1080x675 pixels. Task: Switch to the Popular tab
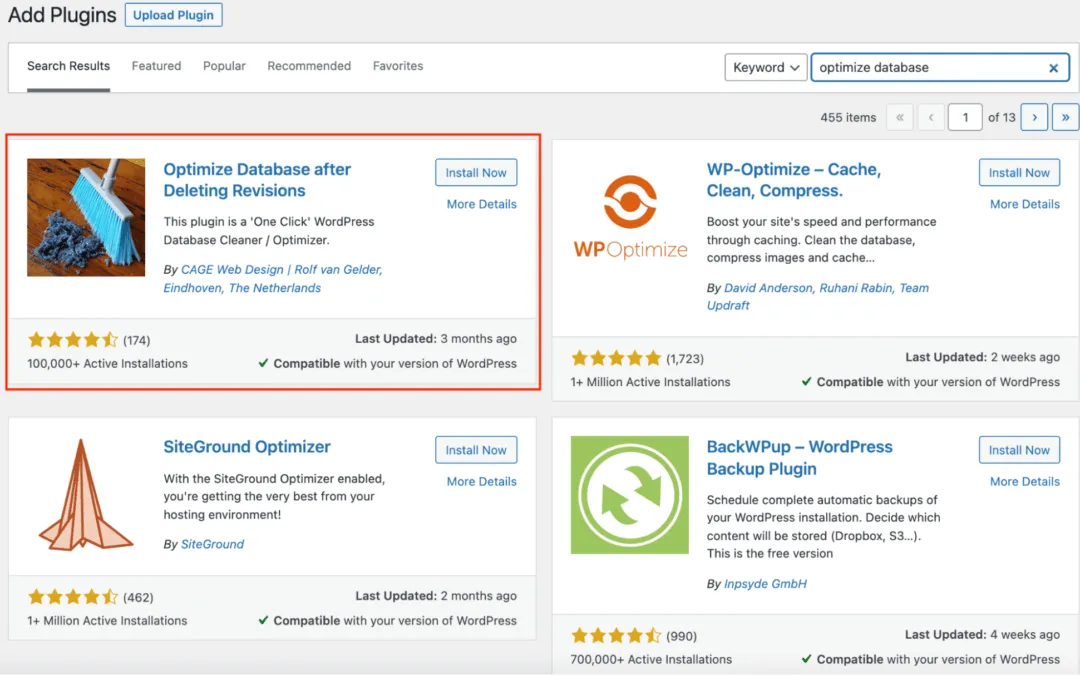(x=224, y=65)
